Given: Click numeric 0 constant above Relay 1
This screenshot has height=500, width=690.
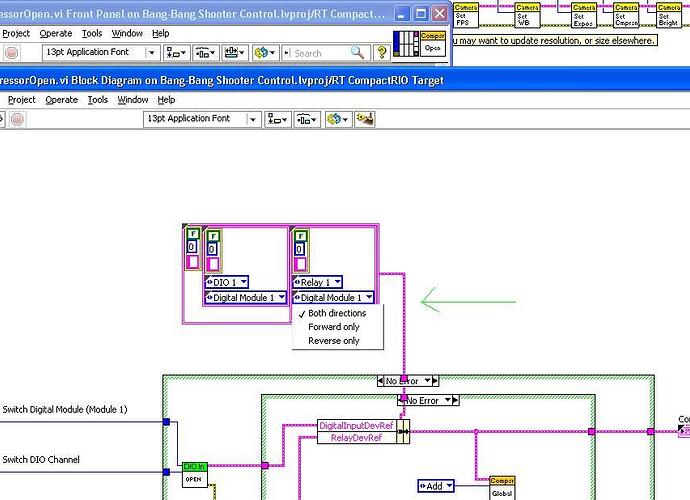Looking at the screenshot, I should [x=299, y=249].
